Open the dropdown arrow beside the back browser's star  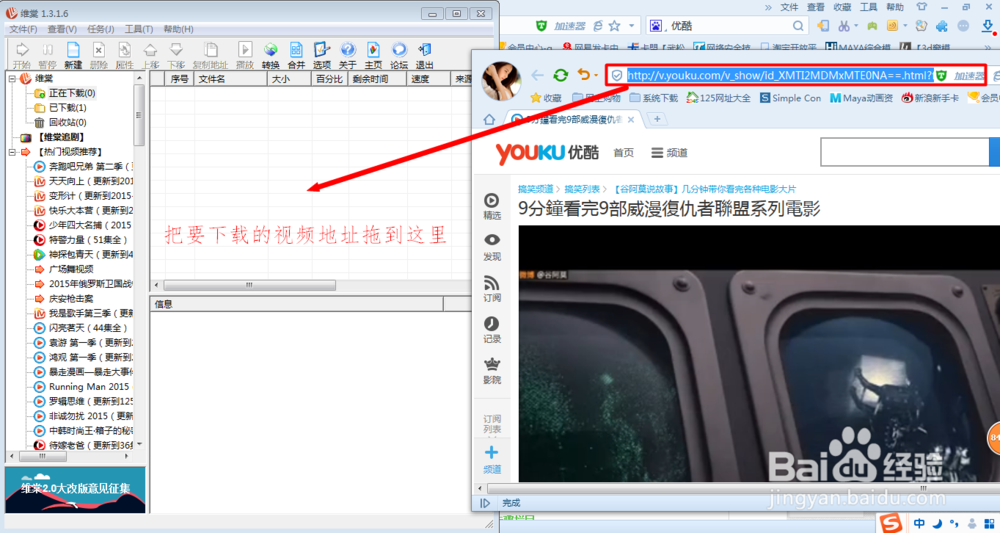[631, 26]
